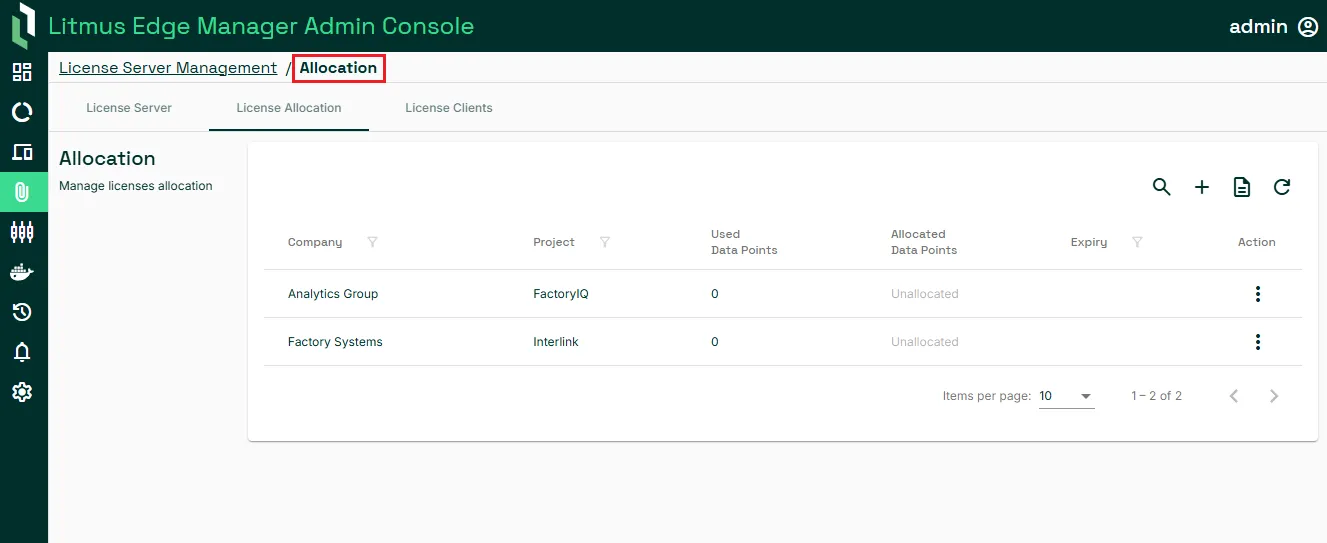Select the paperclip license icon in sidebar
1327x543 pixels.
pos(22,192)
